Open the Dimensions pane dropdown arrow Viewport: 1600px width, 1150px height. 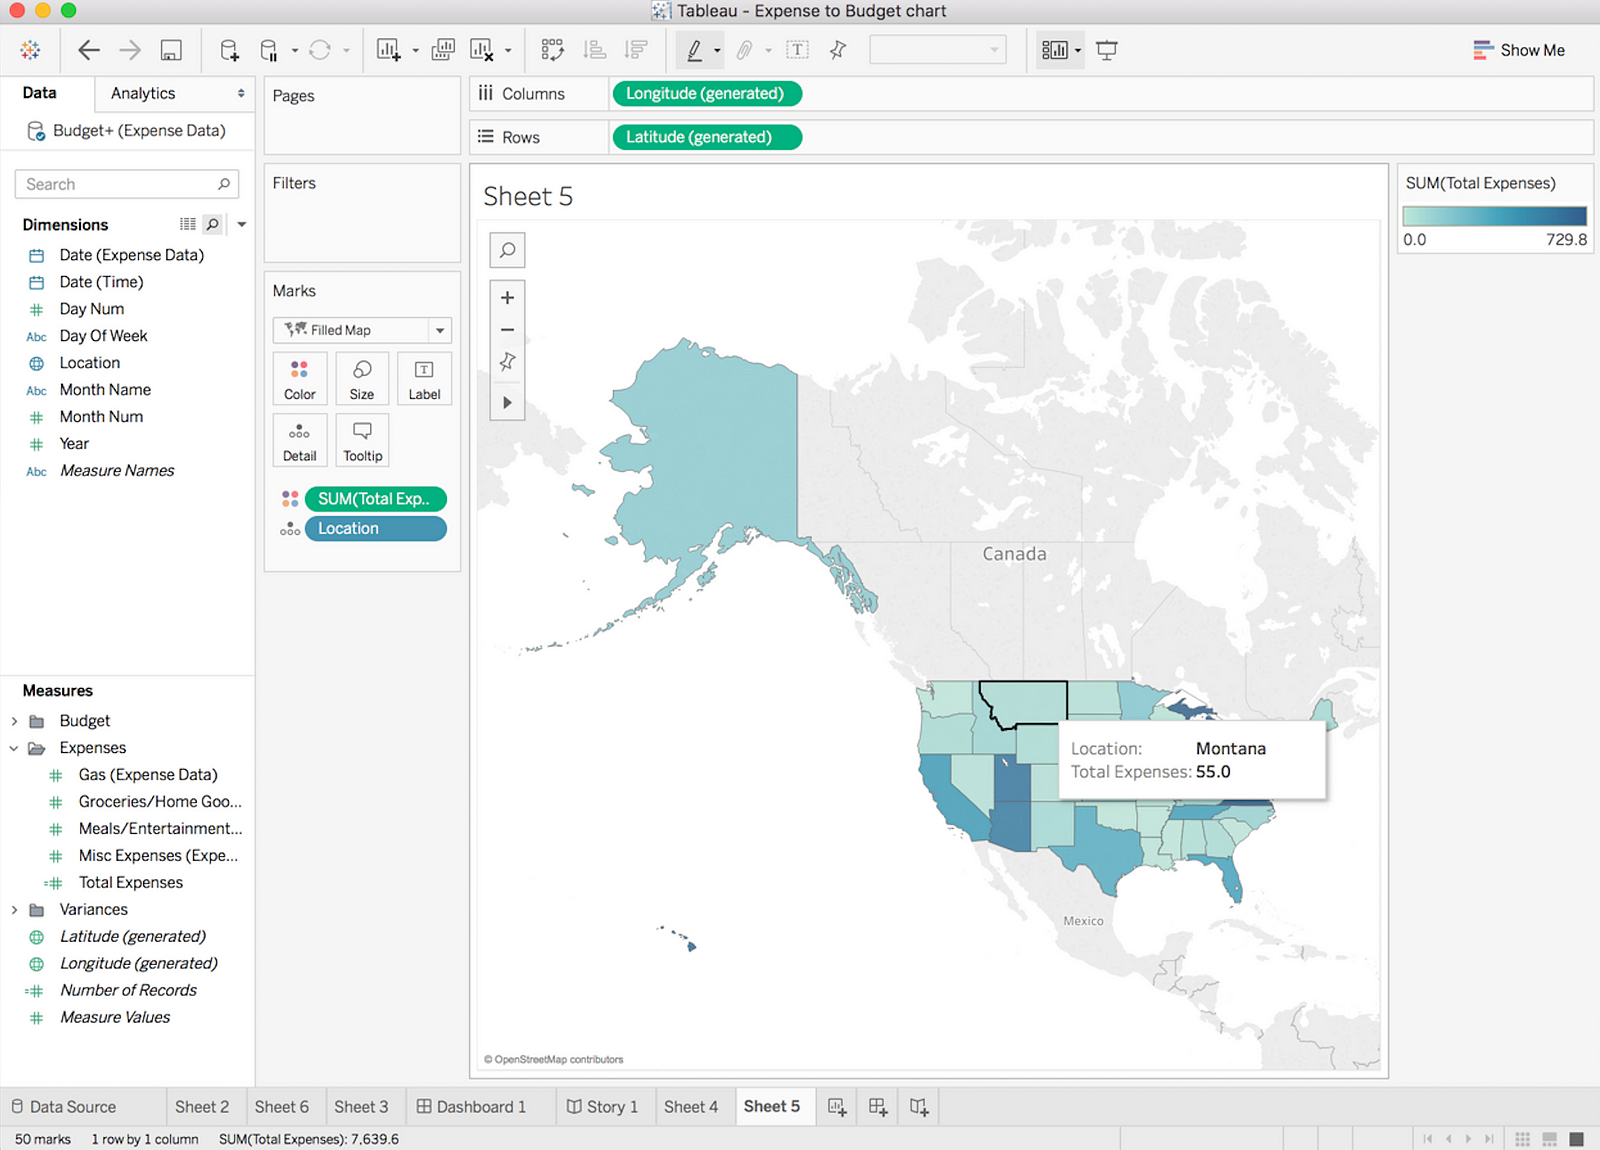242,225
